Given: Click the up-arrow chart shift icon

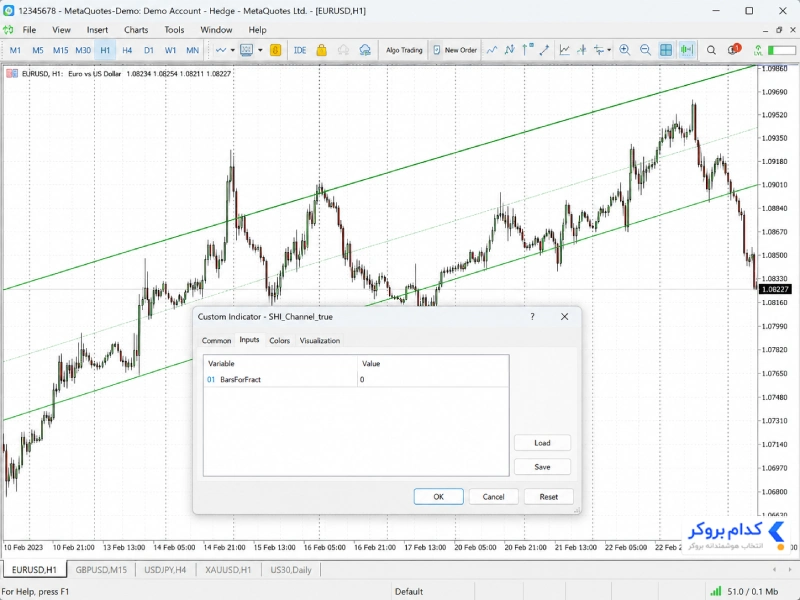Looking at the screenshot, I should click(528, 50).
